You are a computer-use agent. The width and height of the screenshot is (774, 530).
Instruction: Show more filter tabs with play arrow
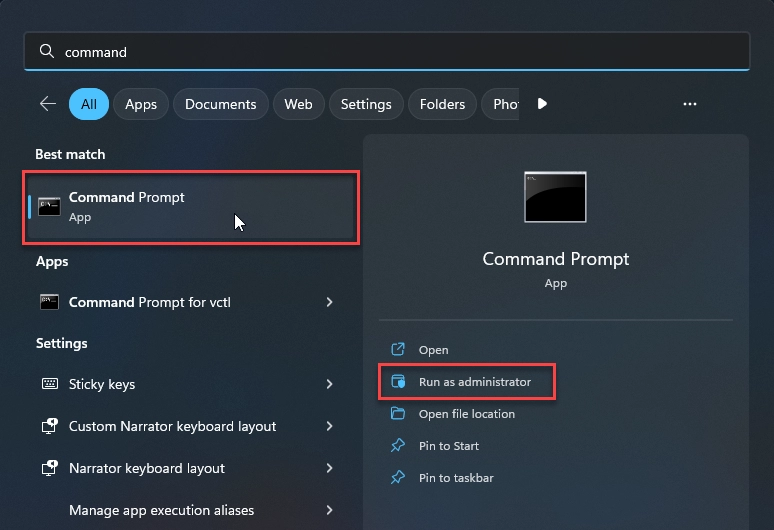point(542,104)
